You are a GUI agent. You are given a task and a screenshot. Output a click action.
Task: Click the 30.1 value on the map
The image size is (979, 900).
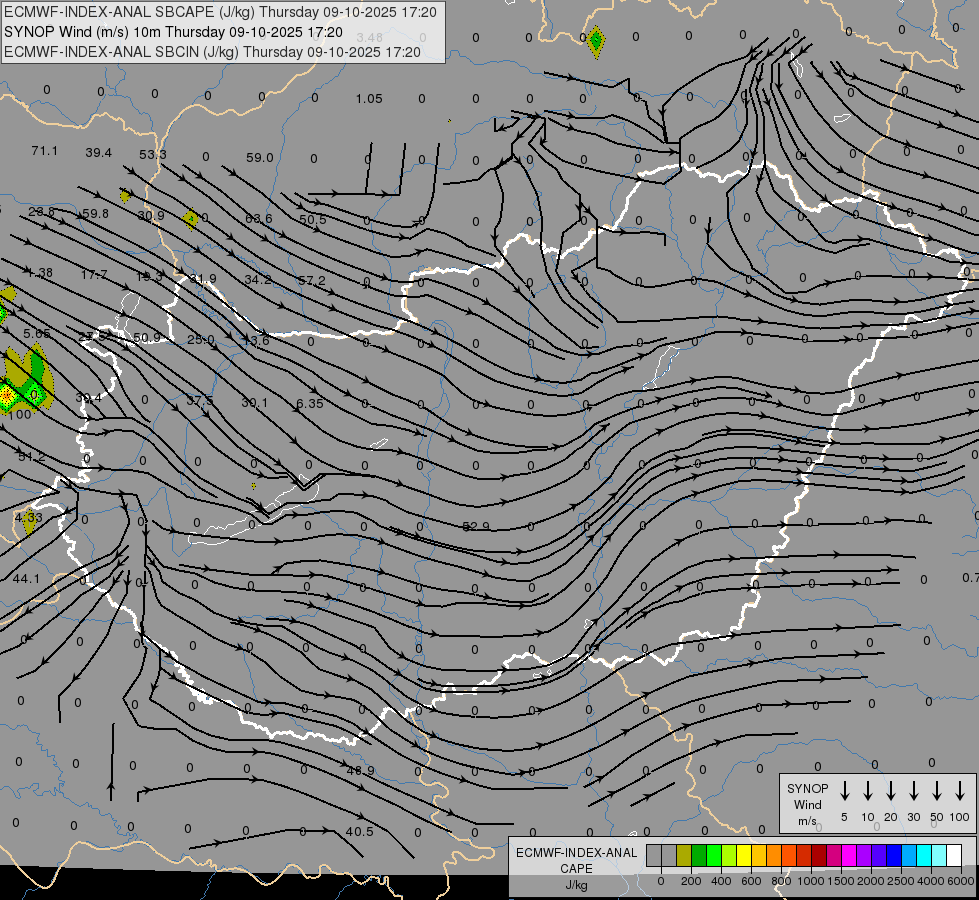pos(255,402)
